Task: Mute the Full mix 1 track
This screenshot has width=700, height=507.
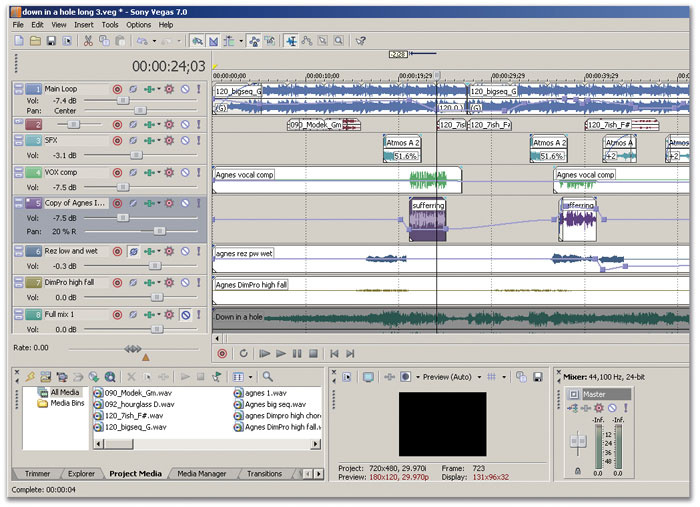Action: 184,314
